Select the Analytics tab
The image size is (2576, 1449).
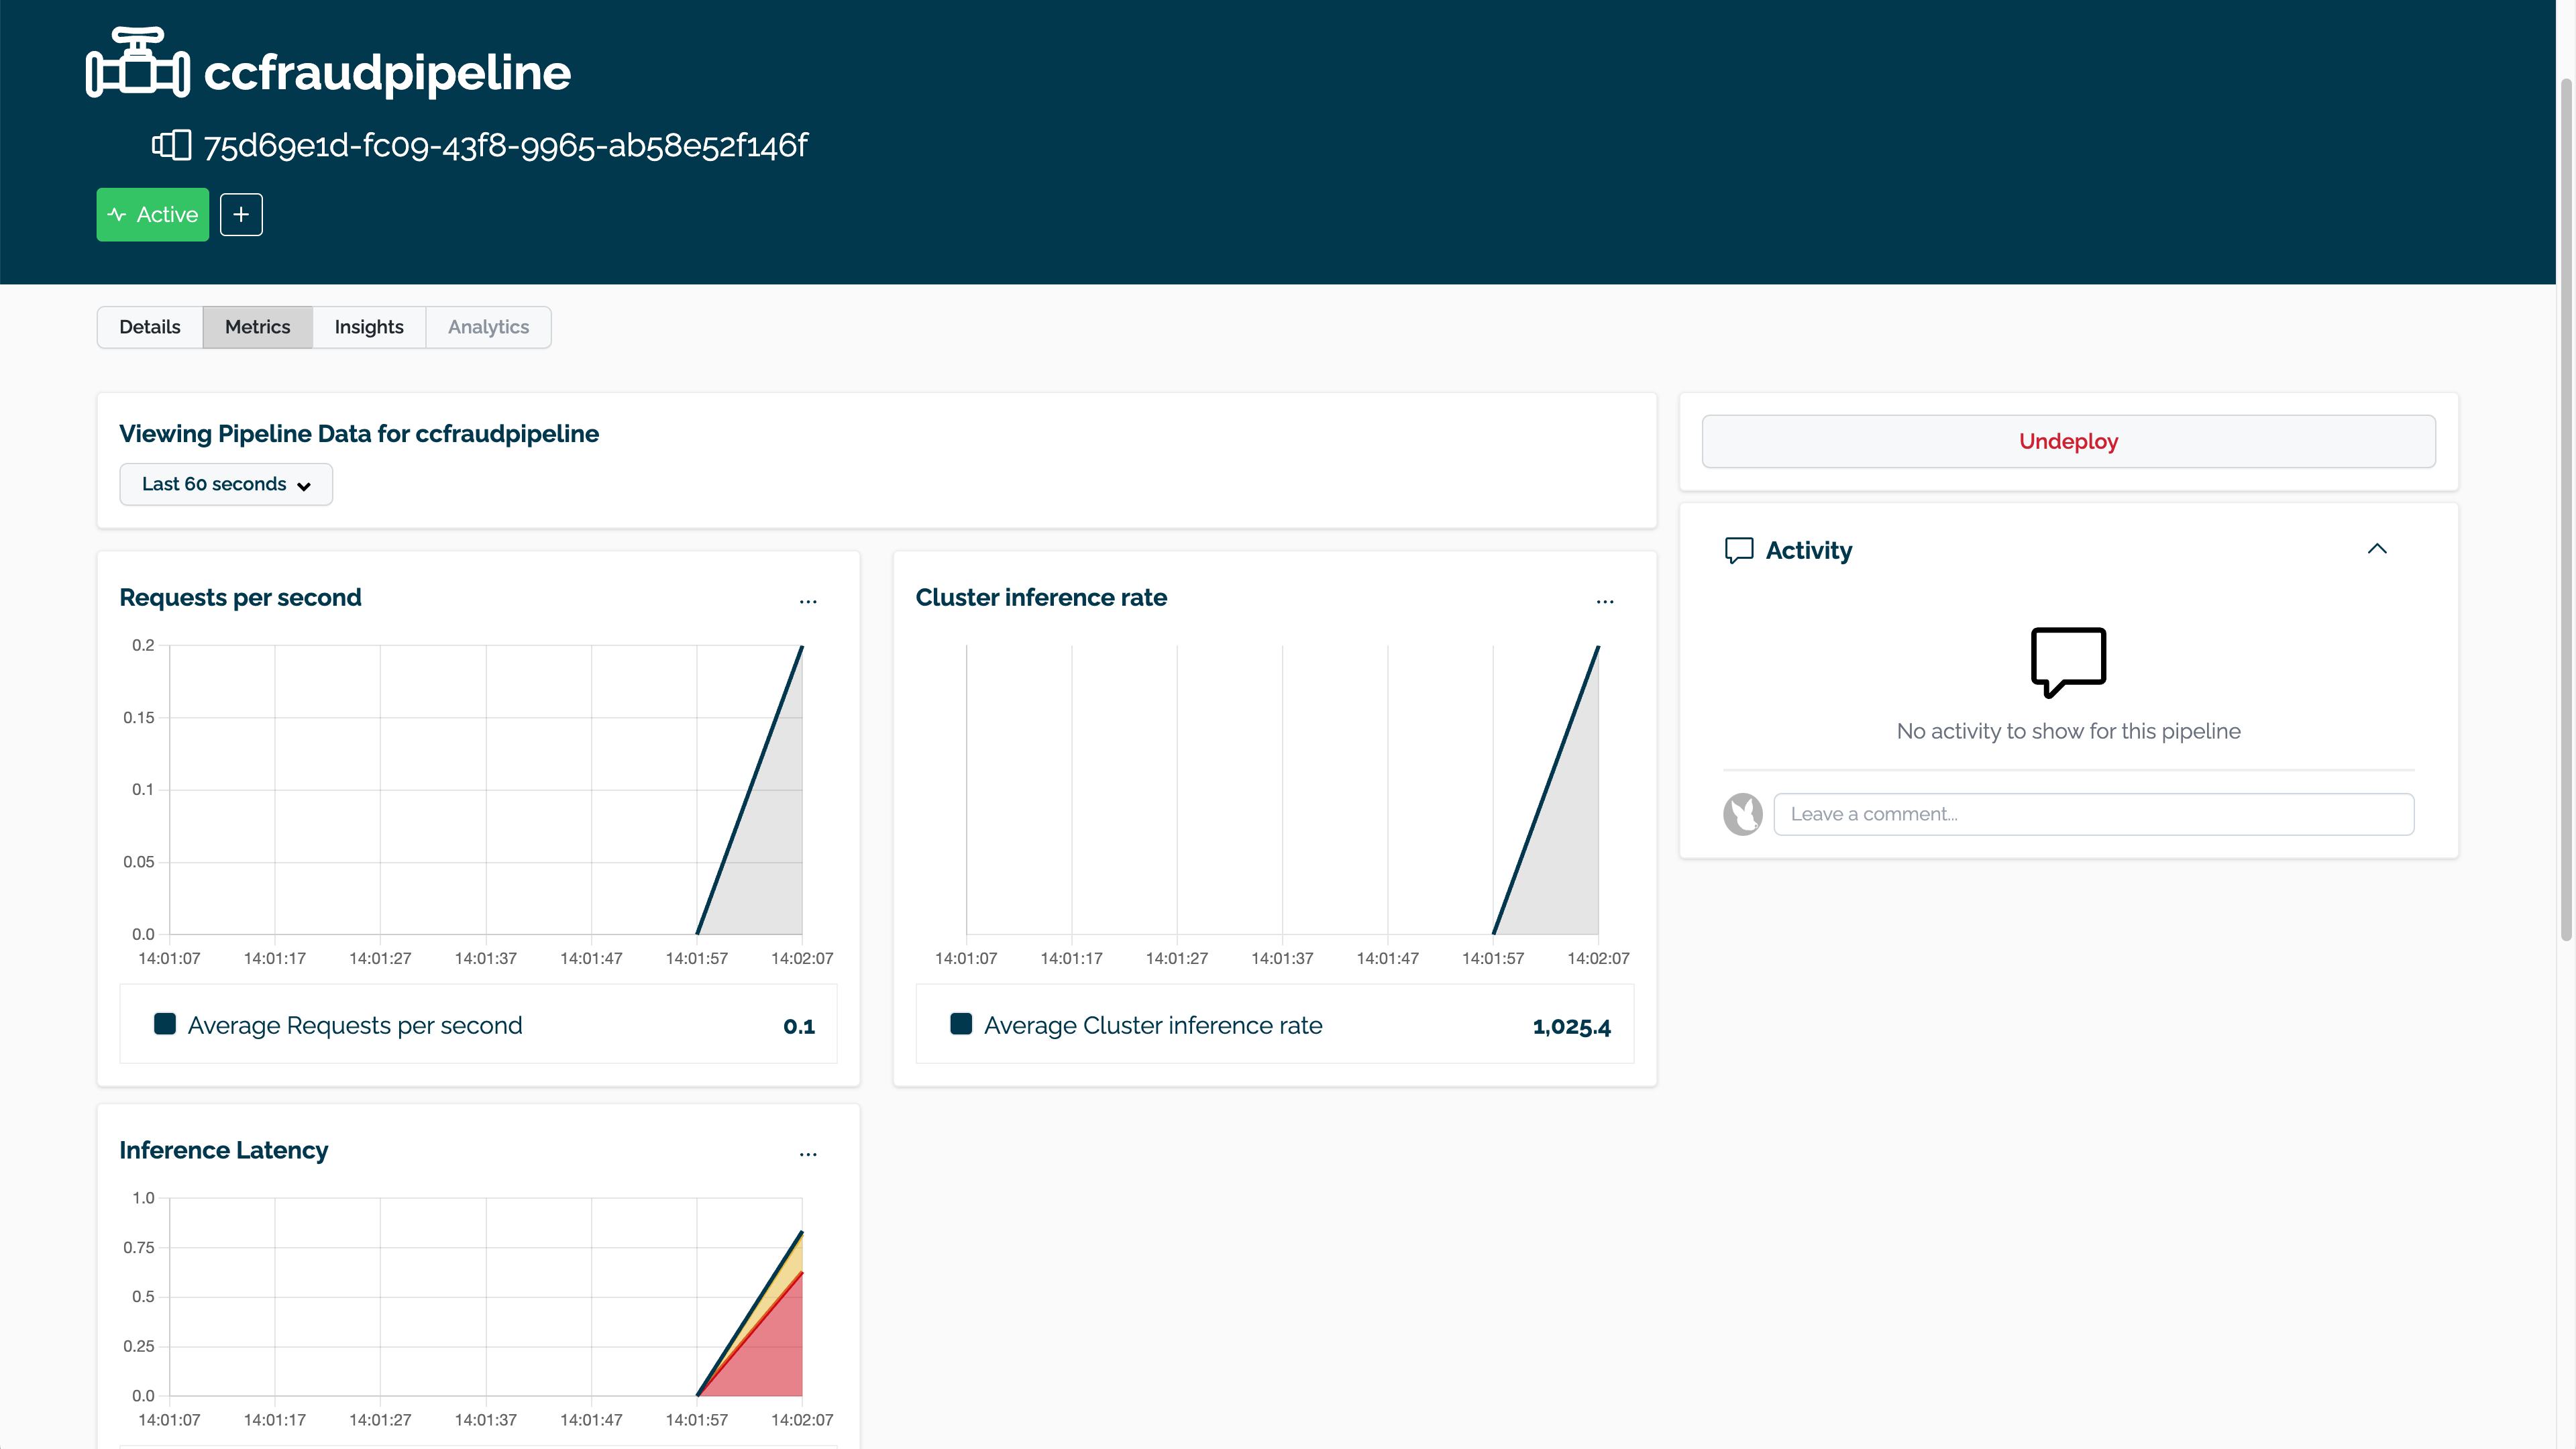488,327
